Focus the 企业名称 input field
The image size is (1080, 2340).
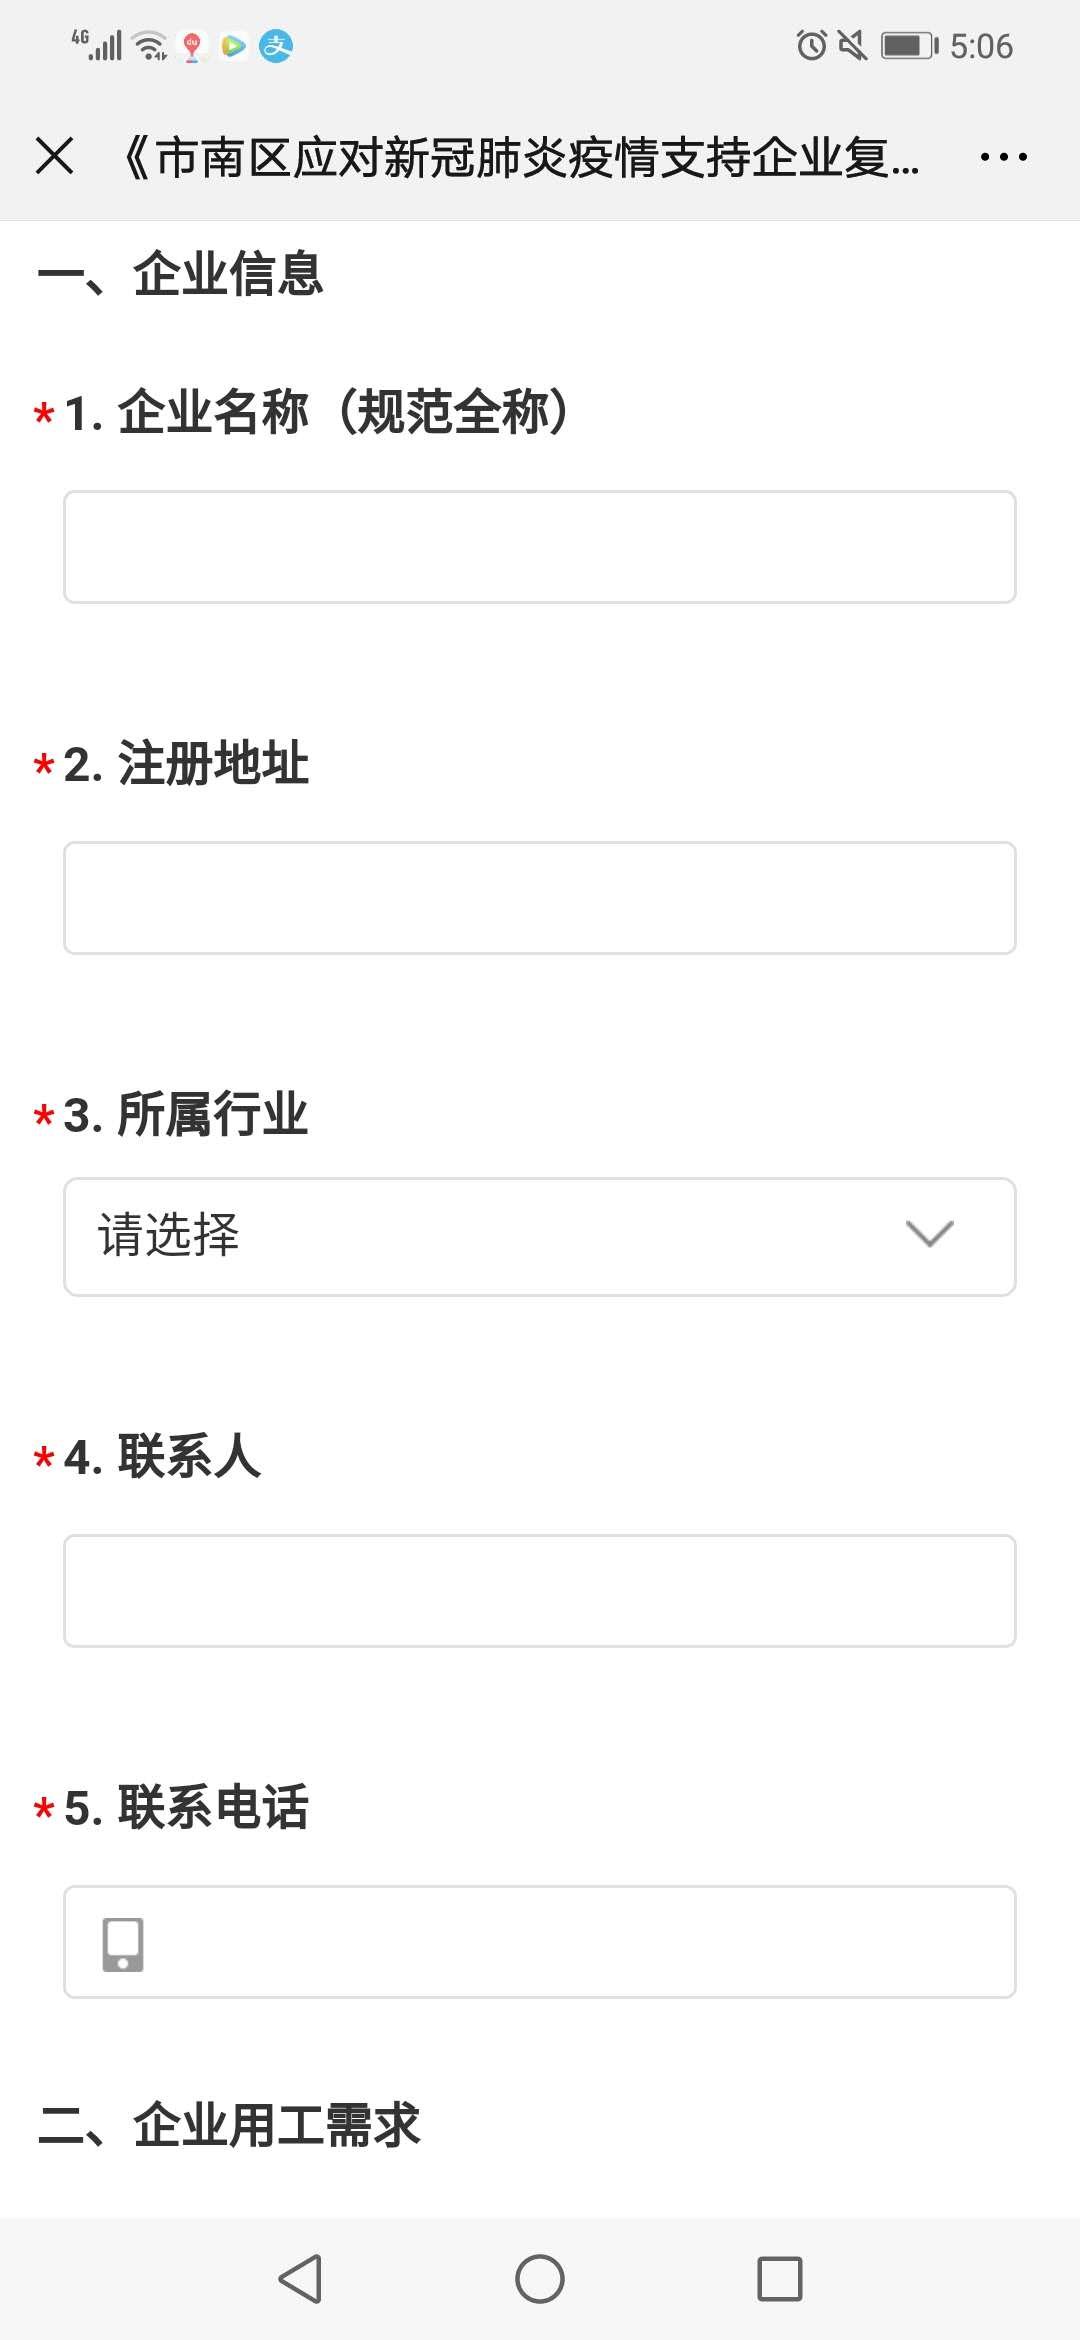[540, 547]
